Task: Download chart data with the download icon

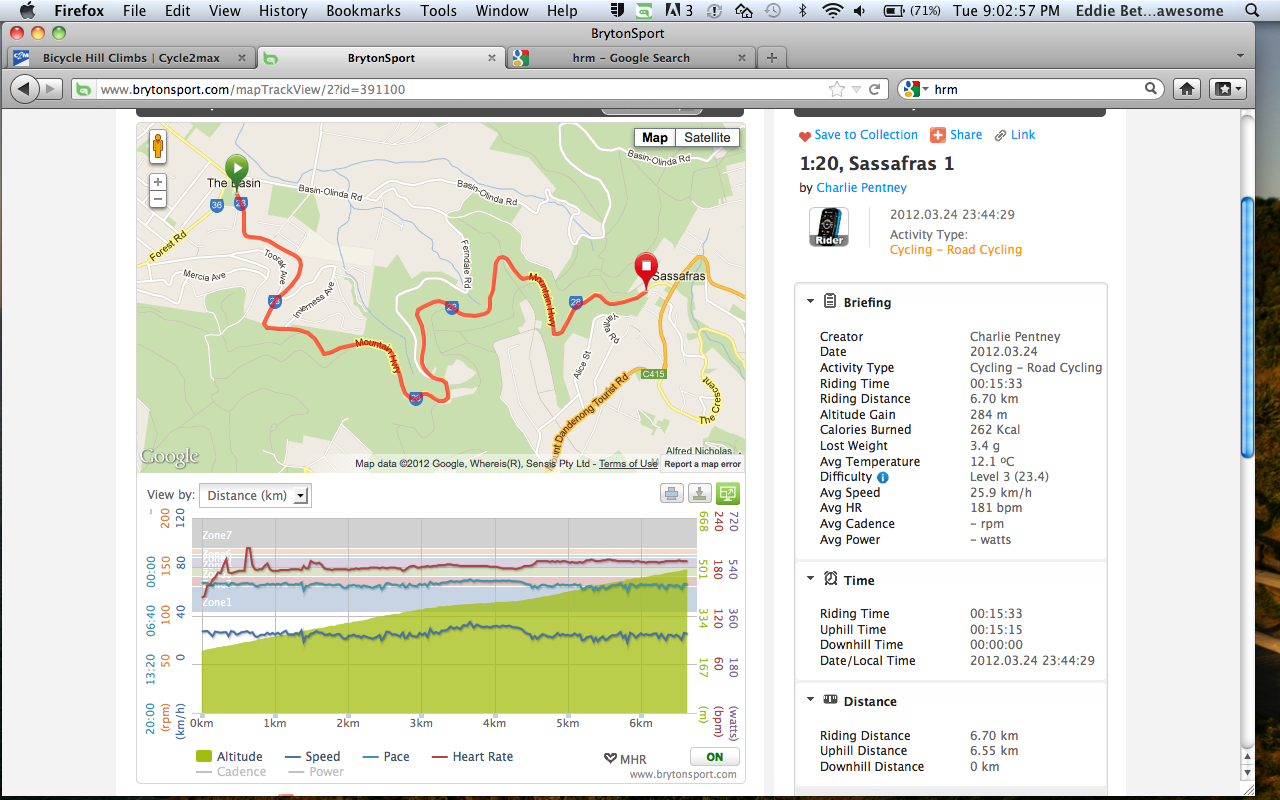Action: pyautogui.click(x=700, y=493)
